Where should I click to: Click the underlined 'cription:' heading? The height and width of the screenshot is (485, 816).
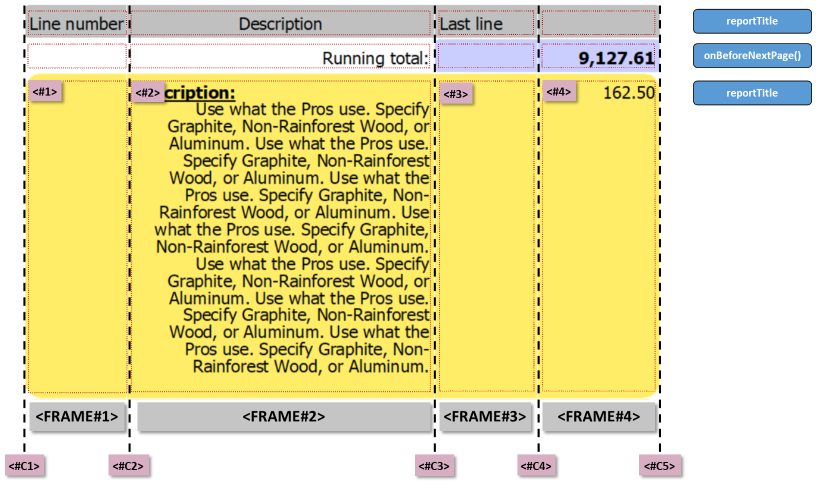(200, 93)
